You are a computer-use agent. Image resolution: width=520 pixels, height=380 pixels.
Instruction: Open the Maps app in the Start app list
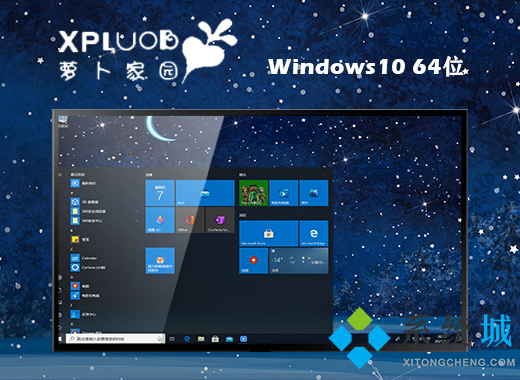(80, 286)
